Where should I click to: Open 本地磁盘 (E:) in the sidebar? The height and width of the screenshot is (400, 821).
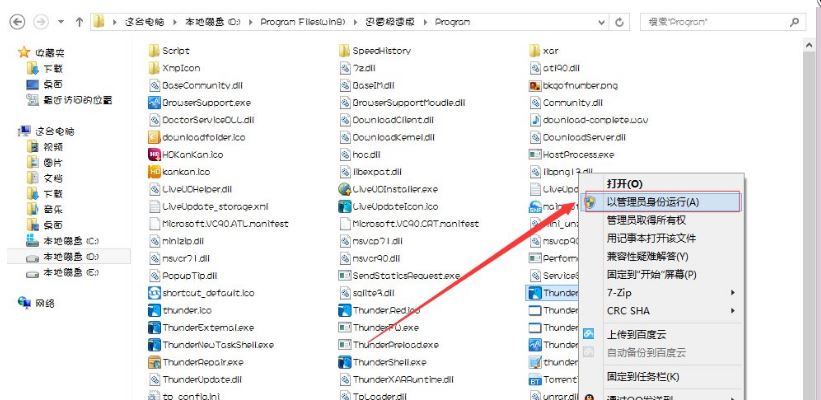[x=71, y=272]
